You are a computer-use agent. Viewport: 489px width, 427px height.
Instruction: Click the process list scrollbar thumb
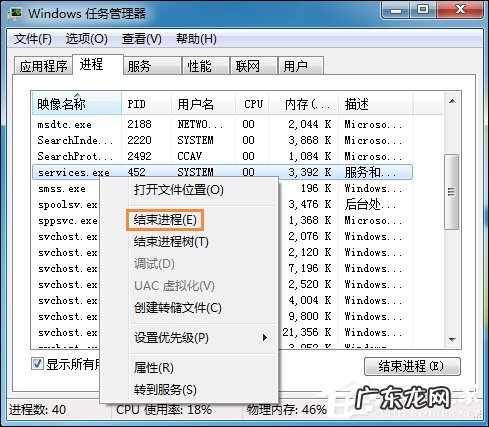(x=452, y=191)
